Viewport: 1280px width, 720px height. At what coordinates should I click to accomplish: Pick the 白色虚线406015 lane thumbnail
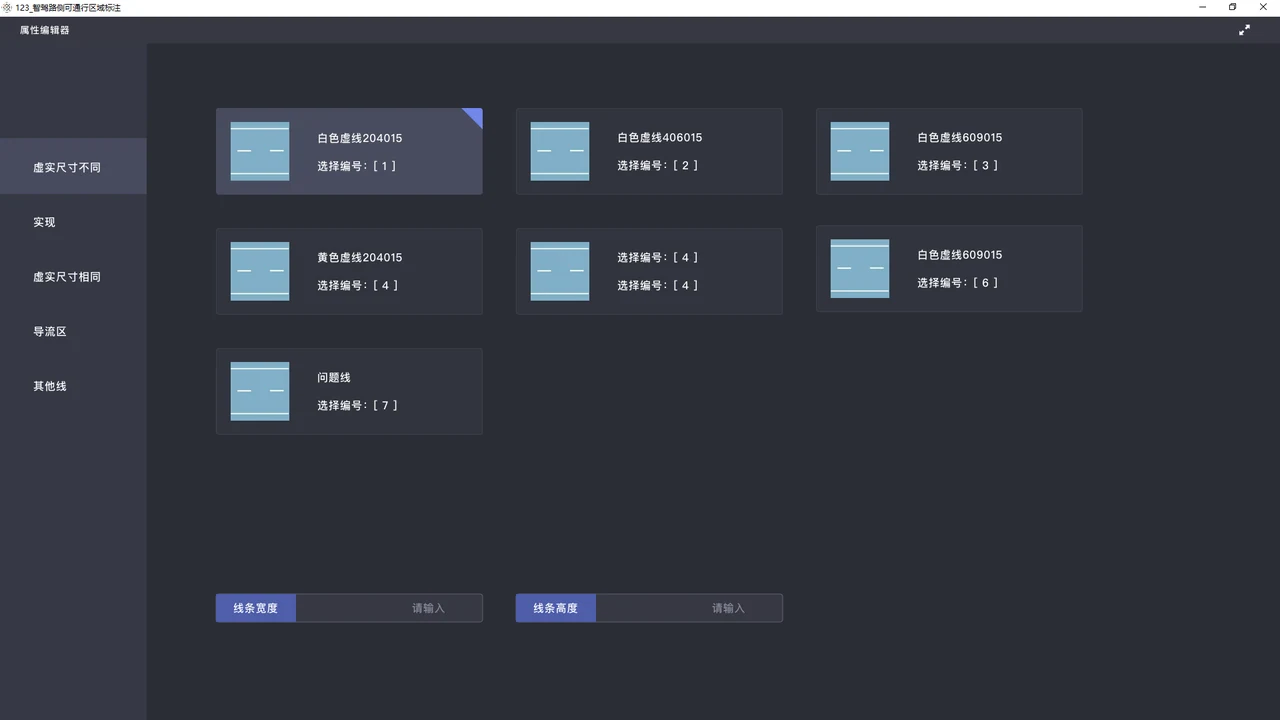point(560,151)
